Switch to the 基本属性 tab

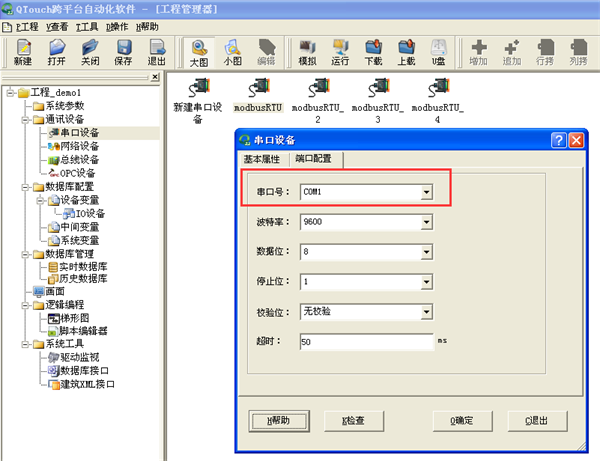pyautogui.click(x=262, y=159)
